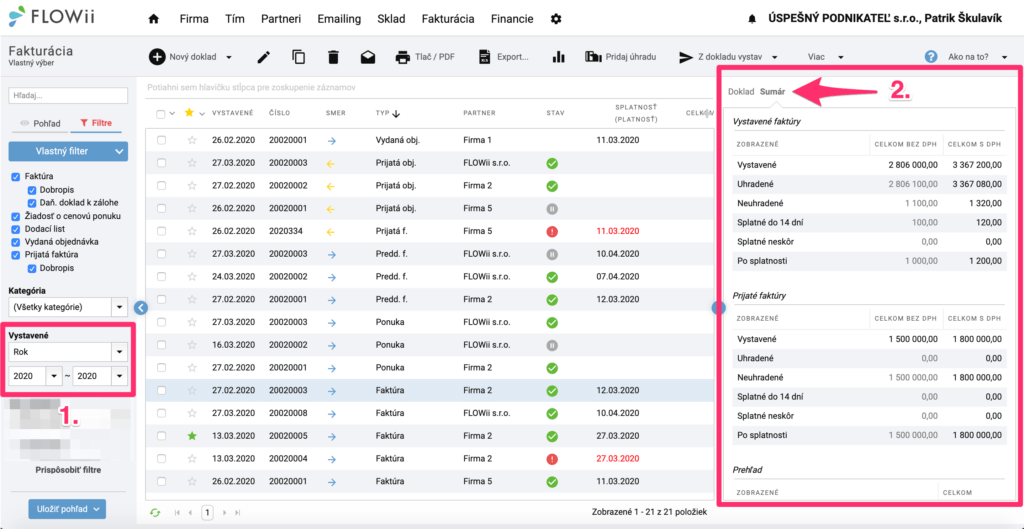
Task: Click green check status of 20020008 Faktúra
Action: [552, 413]
